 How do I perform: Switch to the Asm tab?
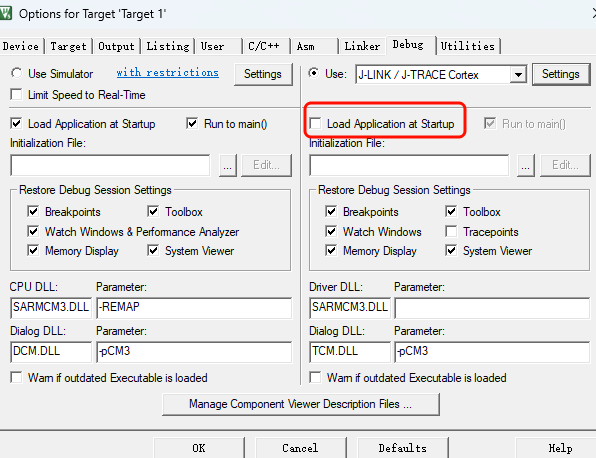(314, 46)
